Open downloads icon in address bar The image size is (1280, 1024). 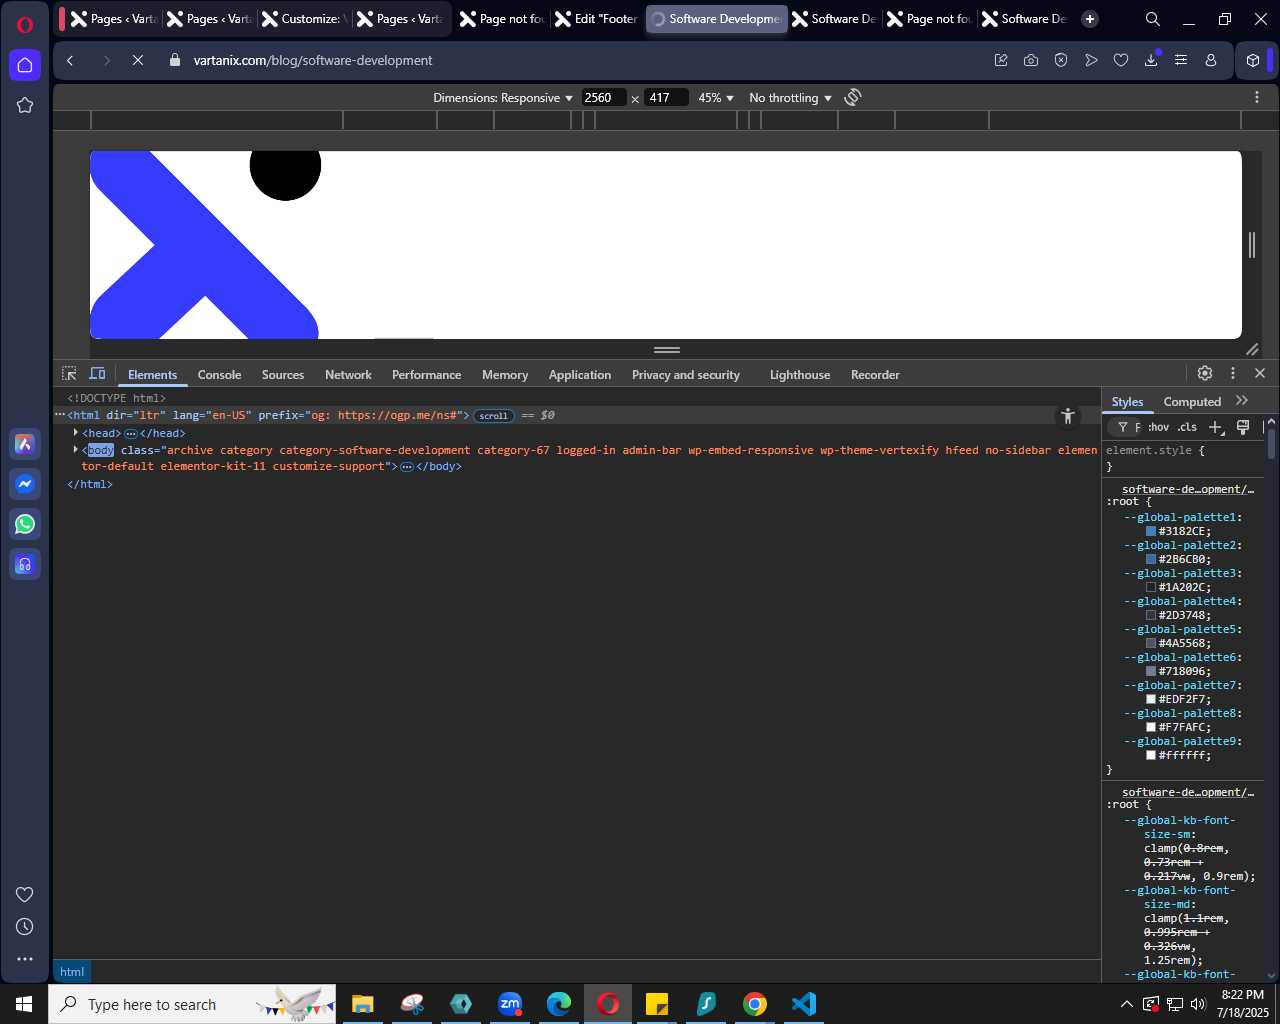point(1151,60)
